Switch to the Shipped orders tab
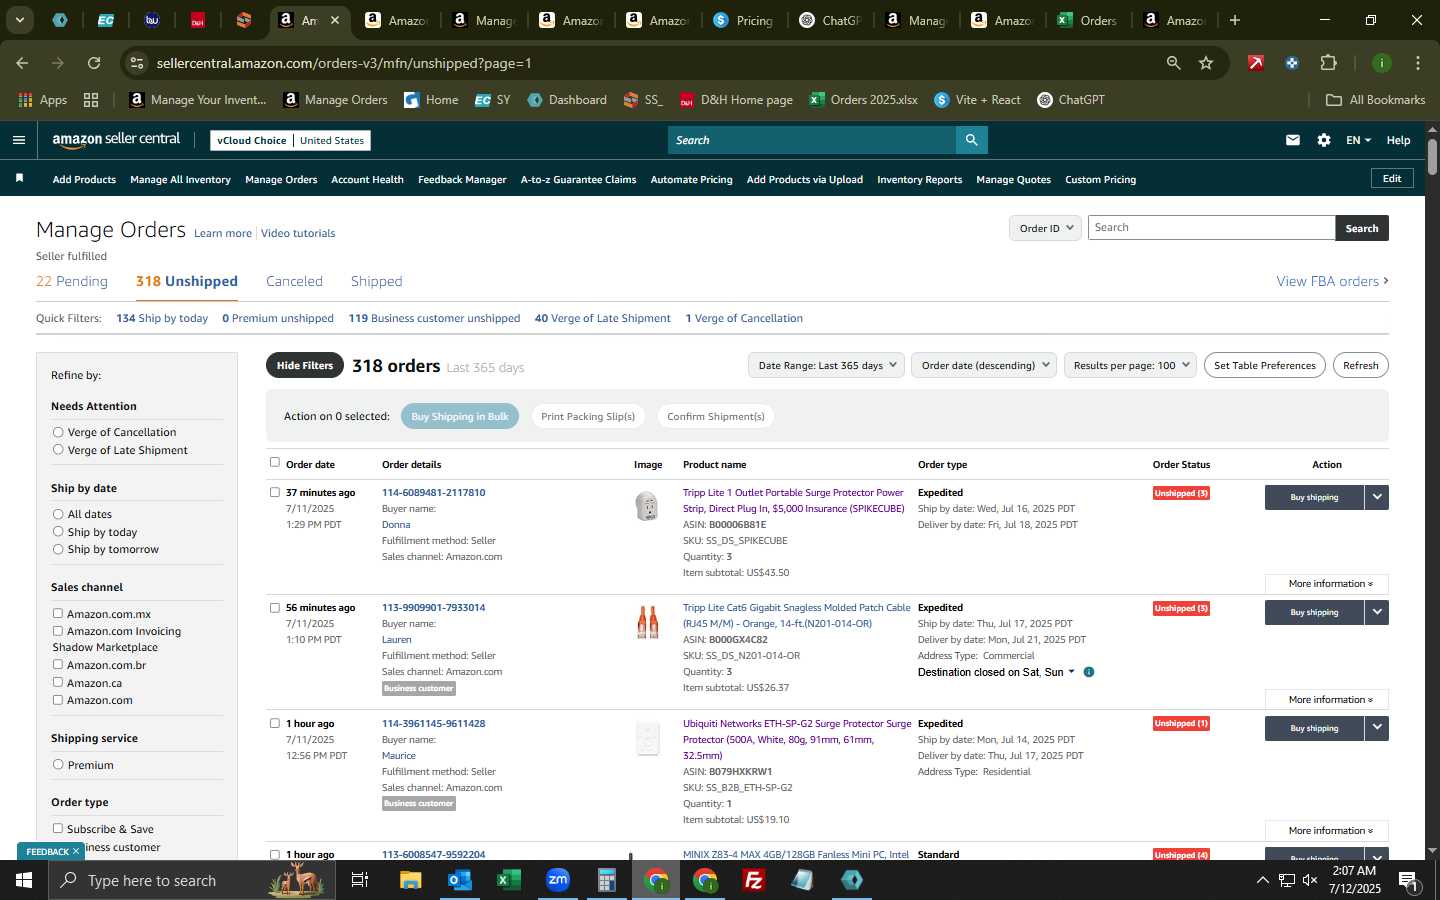This screenshot has width=1440, height=900. click(x=376, y=281)
